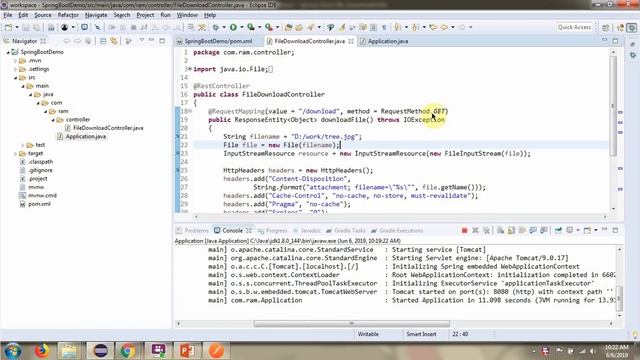Click the green Run button in the toolbar

[233, 27]
